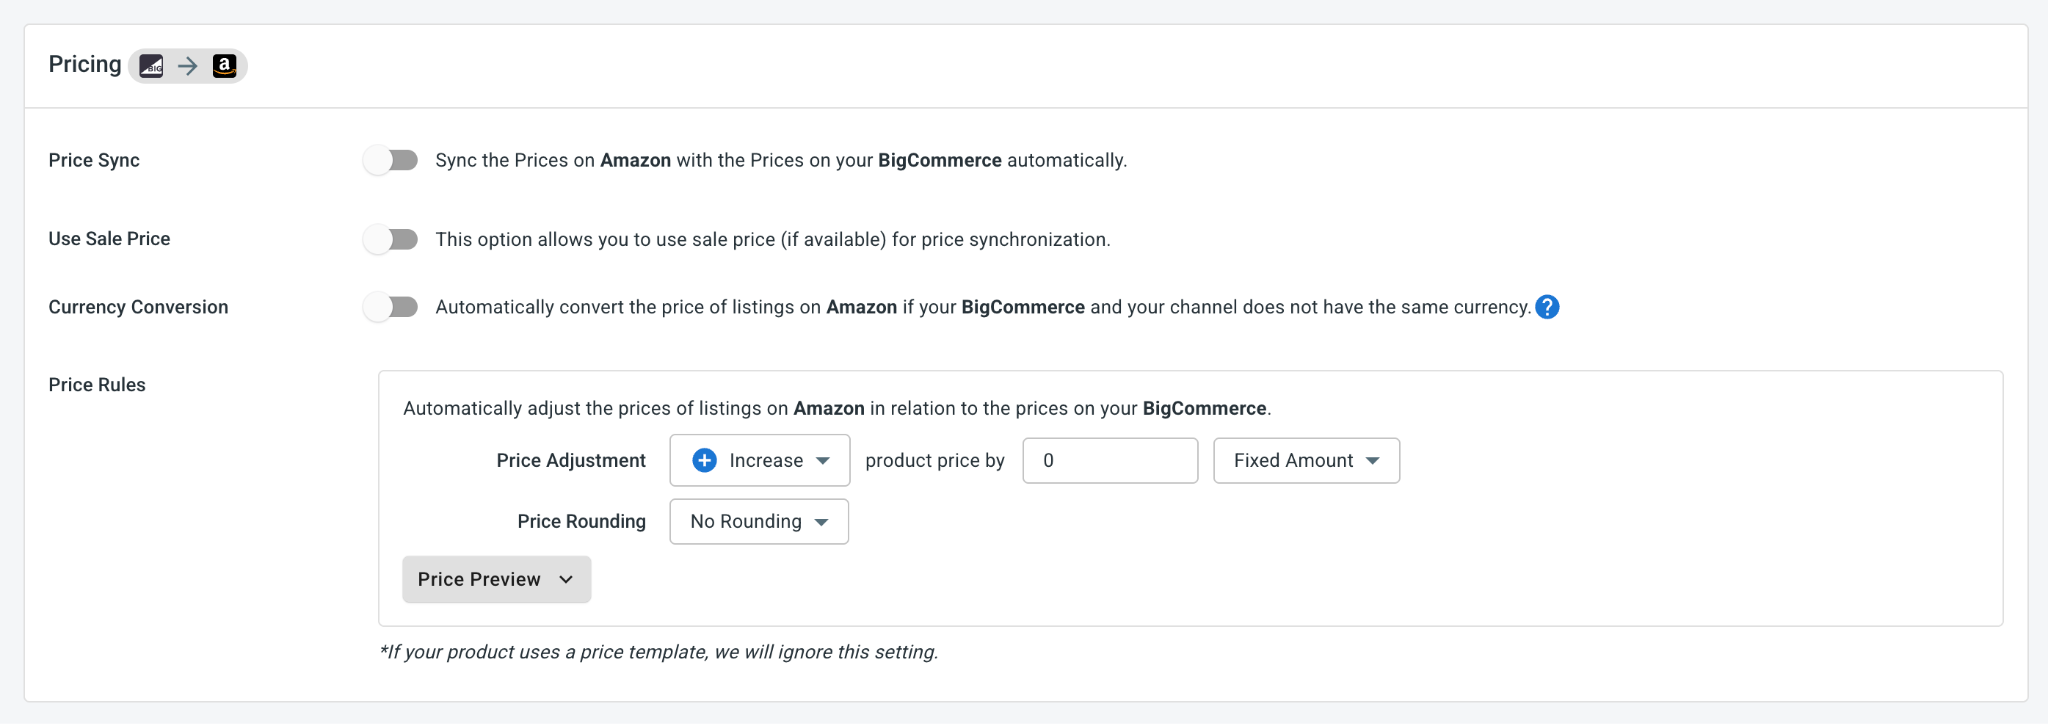
Task: Enable the Price Sync toggle
Action: 391,160
